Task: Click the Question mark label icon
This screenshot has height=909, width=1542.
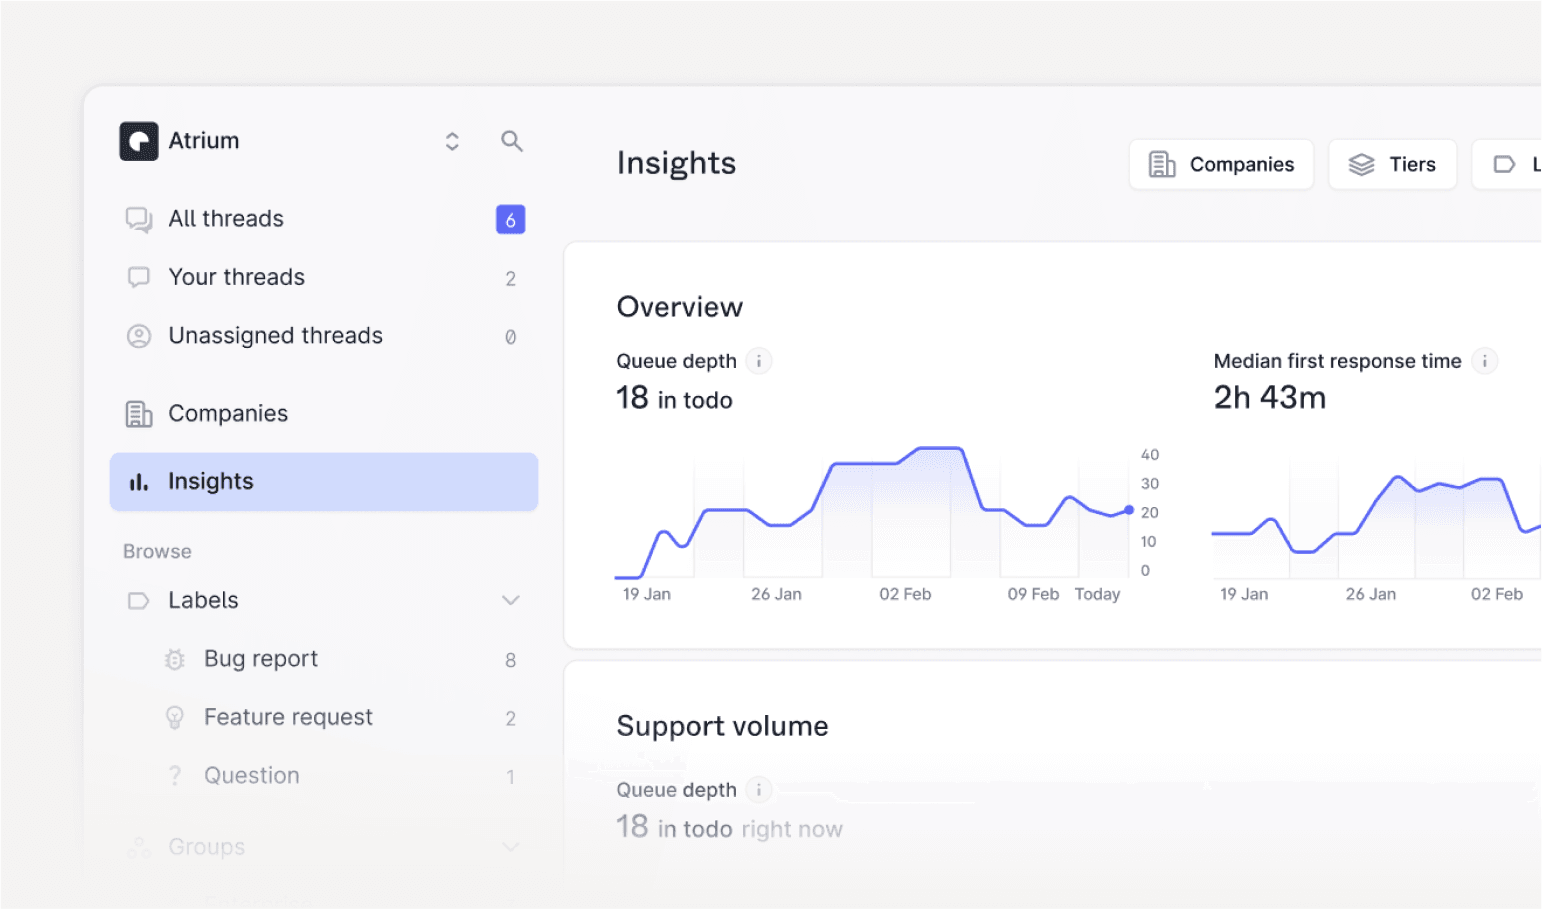Action: click(x=175, y=775)
